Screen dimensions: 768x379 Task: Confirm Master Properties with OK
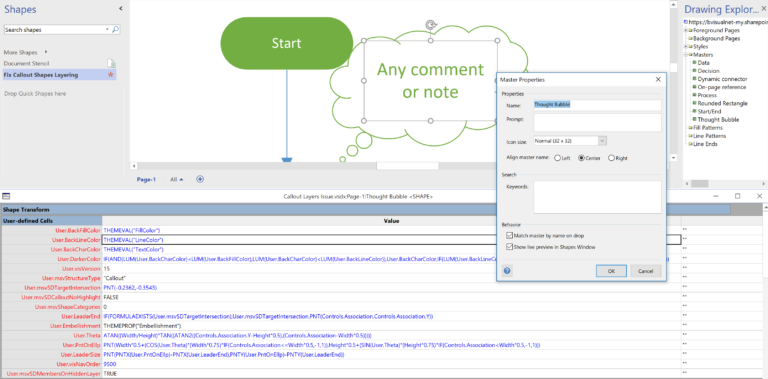tap(611, 271)
